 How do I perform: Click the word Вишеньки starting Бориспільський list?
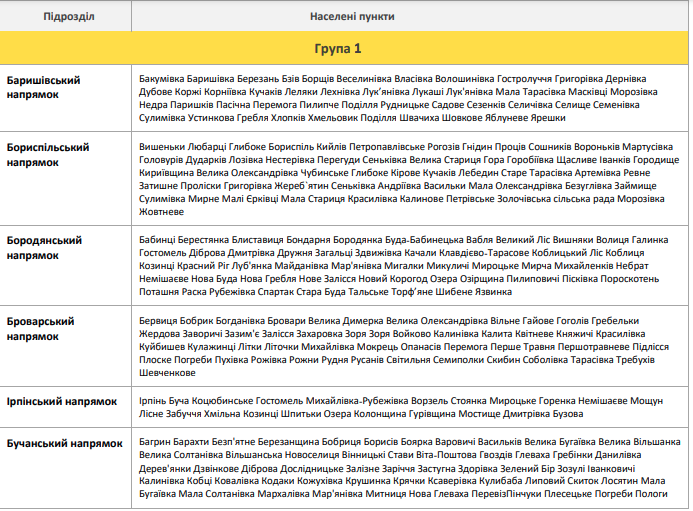point(161,146)
